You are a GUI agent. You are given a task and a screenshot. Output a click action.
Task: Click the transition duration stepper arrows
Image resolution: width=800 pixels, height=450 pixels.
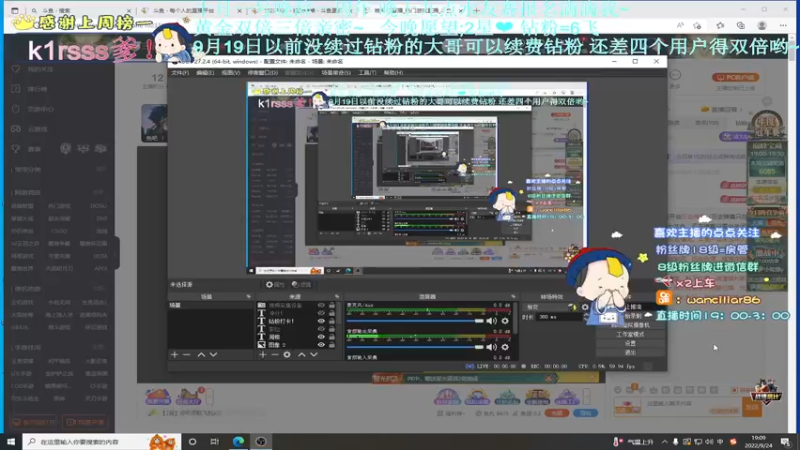pyautogui.click(x=586, y=317)
